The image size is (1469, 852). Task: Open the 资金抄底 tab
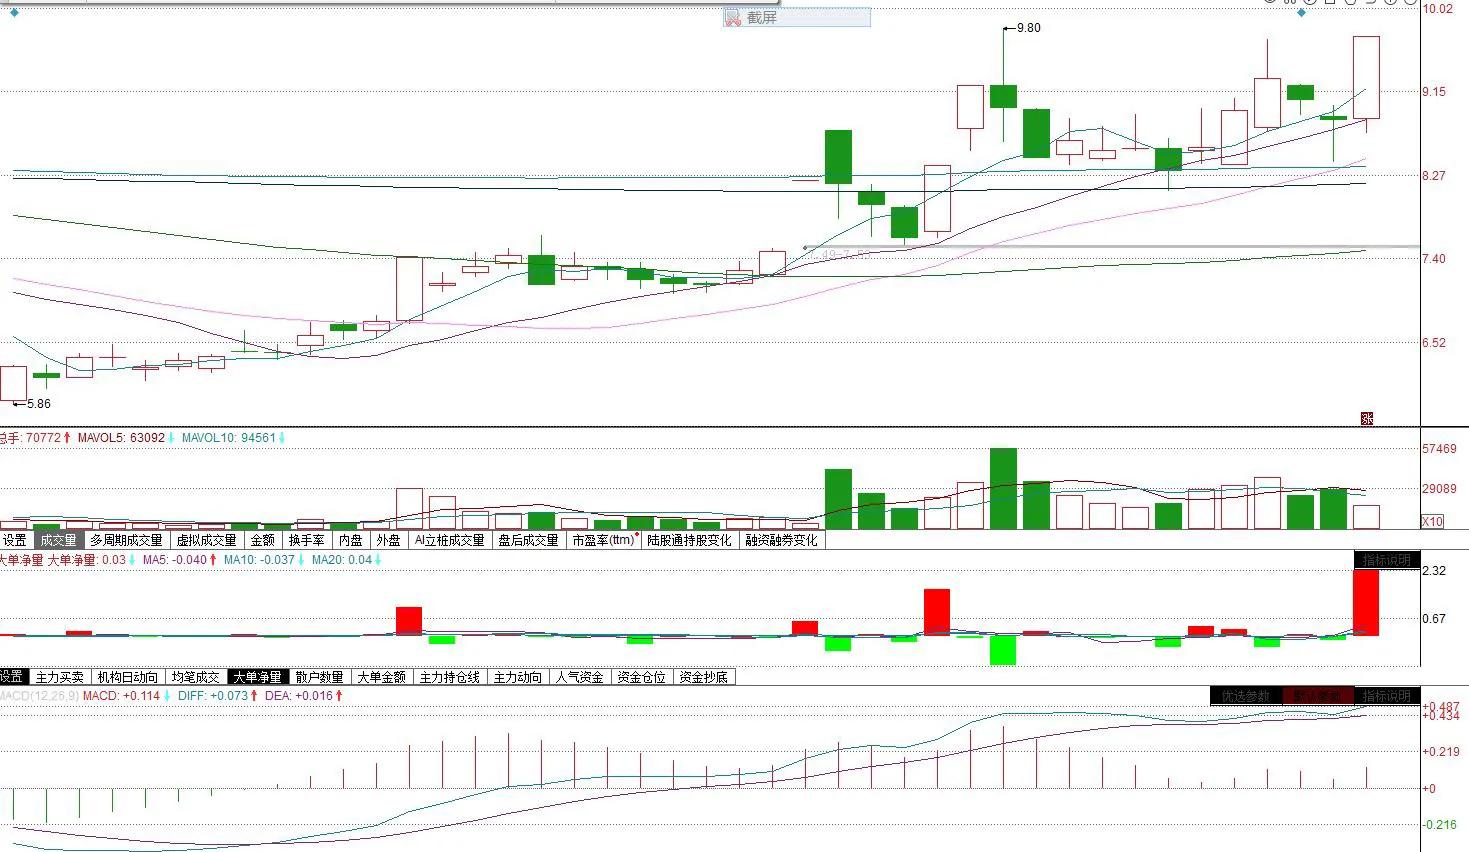click(x=704, y=677)
